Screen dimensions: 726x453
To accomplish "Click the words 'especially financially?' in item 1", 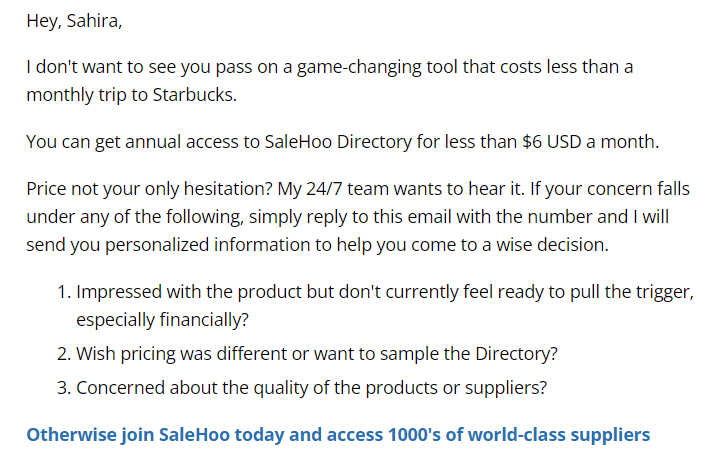I will (163, 320).
